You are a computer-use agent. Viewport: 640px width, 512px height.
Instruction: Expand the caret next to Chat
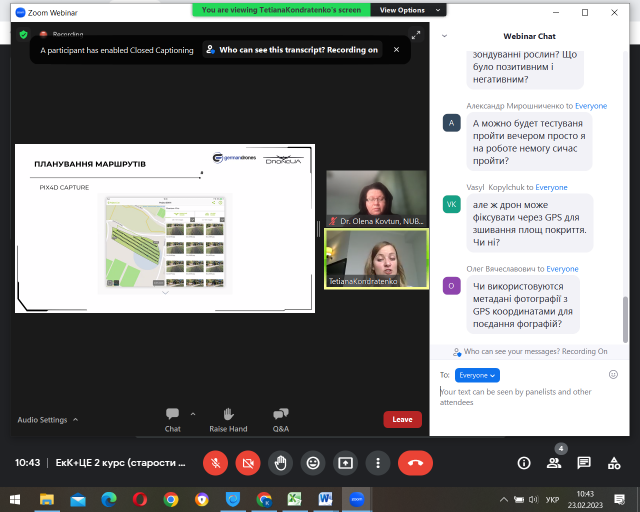click(x=193, y=414)
